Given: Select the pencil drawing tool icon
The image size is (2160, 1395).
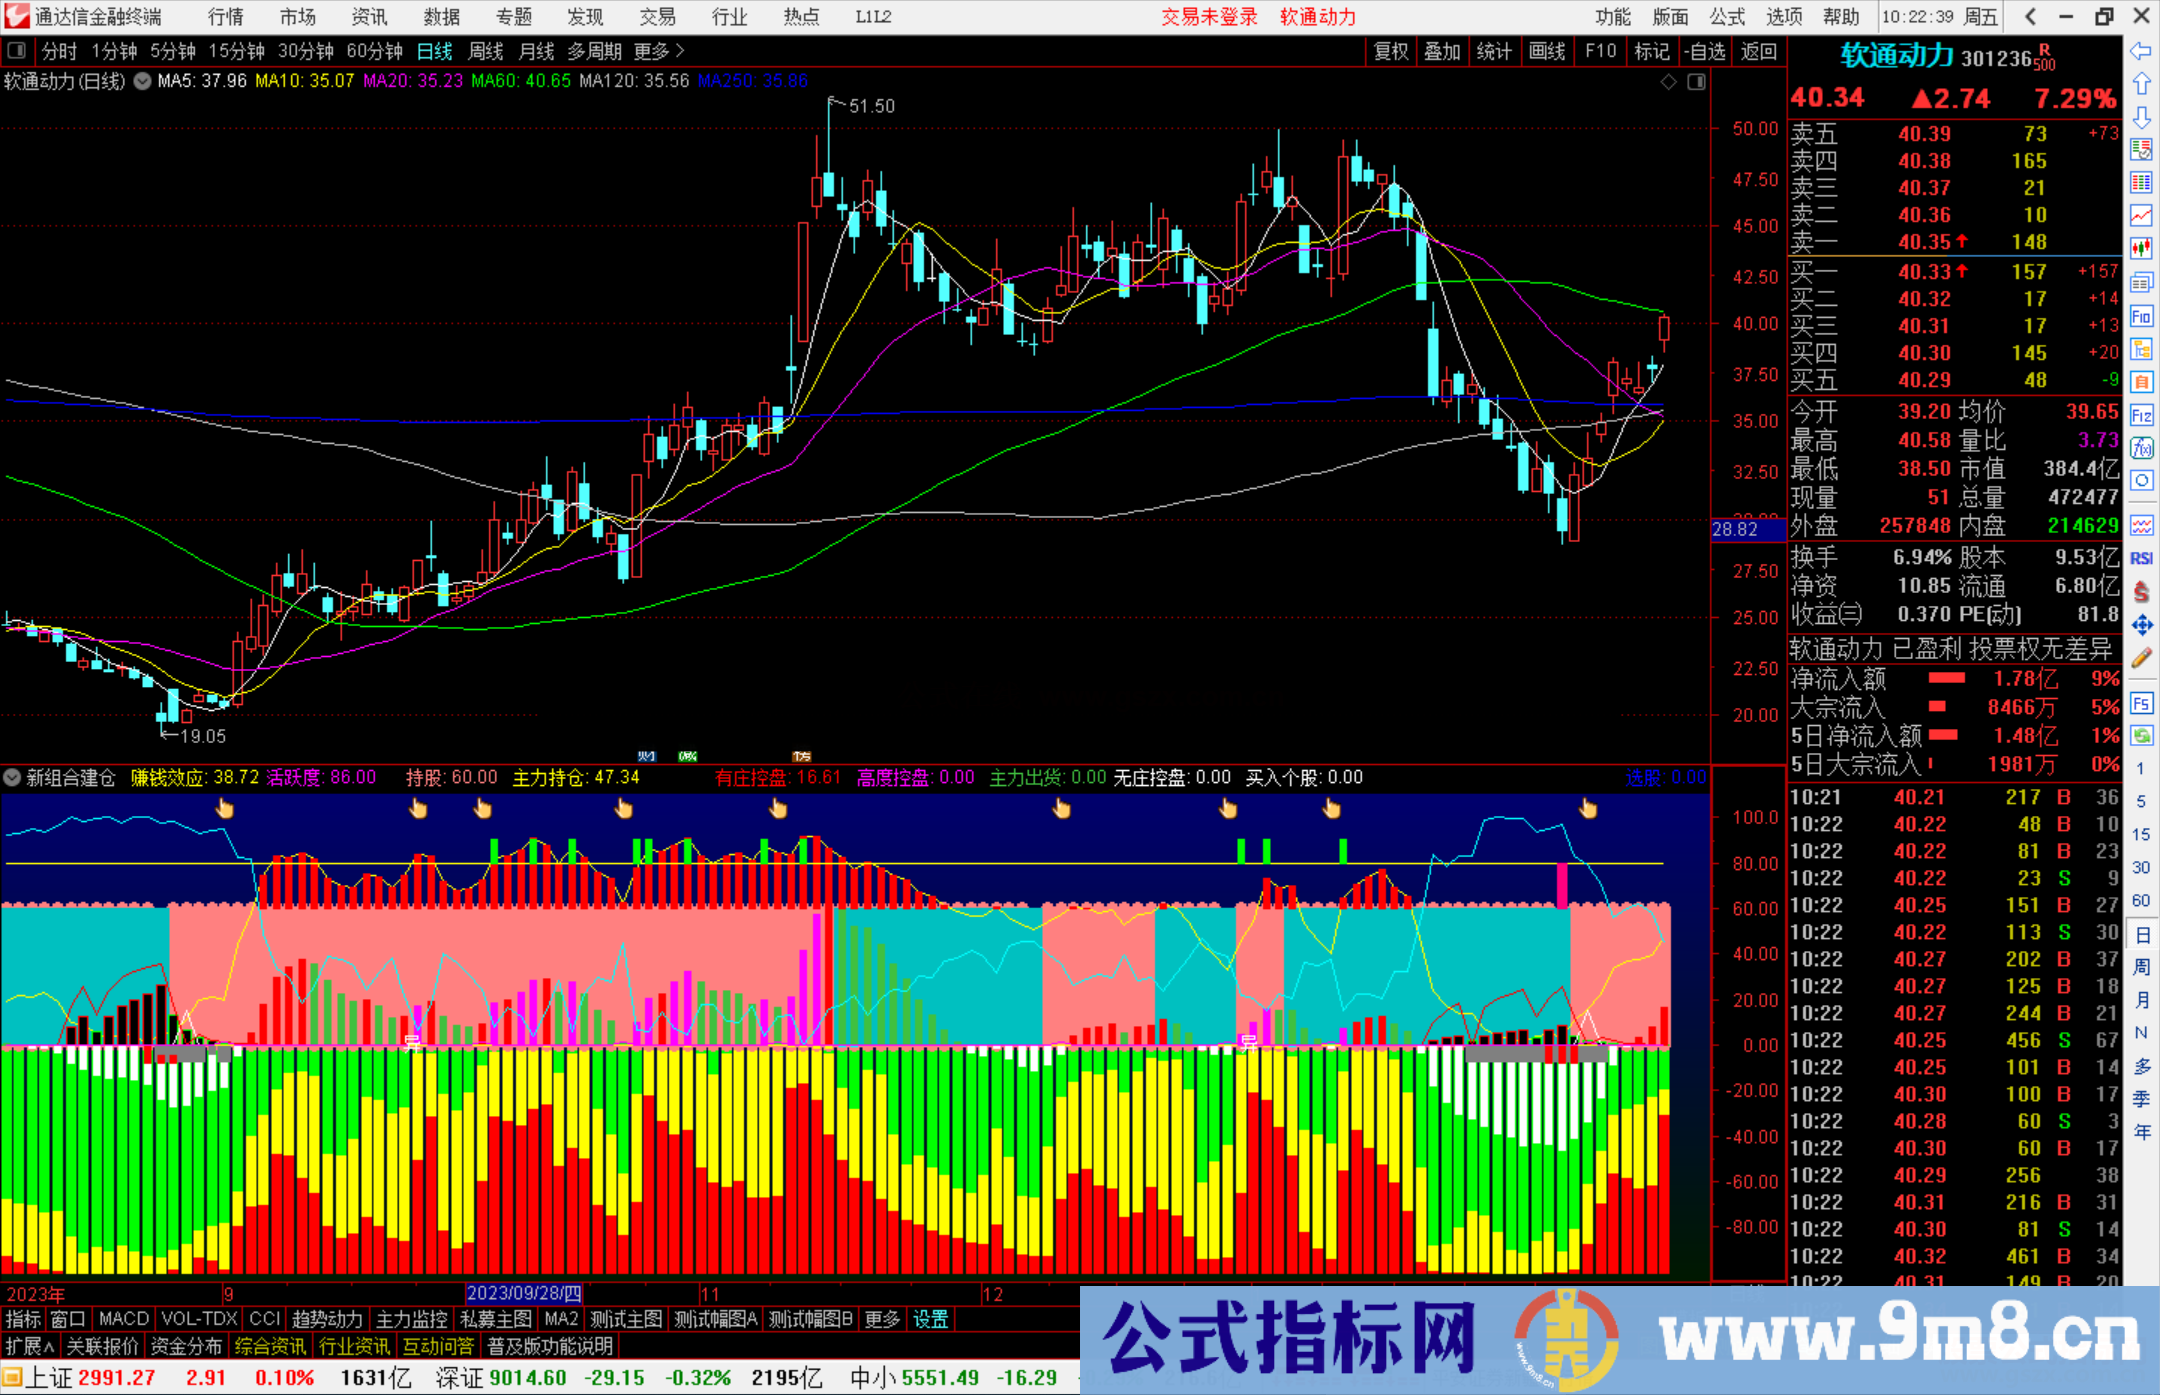Looking at the screenshot, I should pos(2141,660).
